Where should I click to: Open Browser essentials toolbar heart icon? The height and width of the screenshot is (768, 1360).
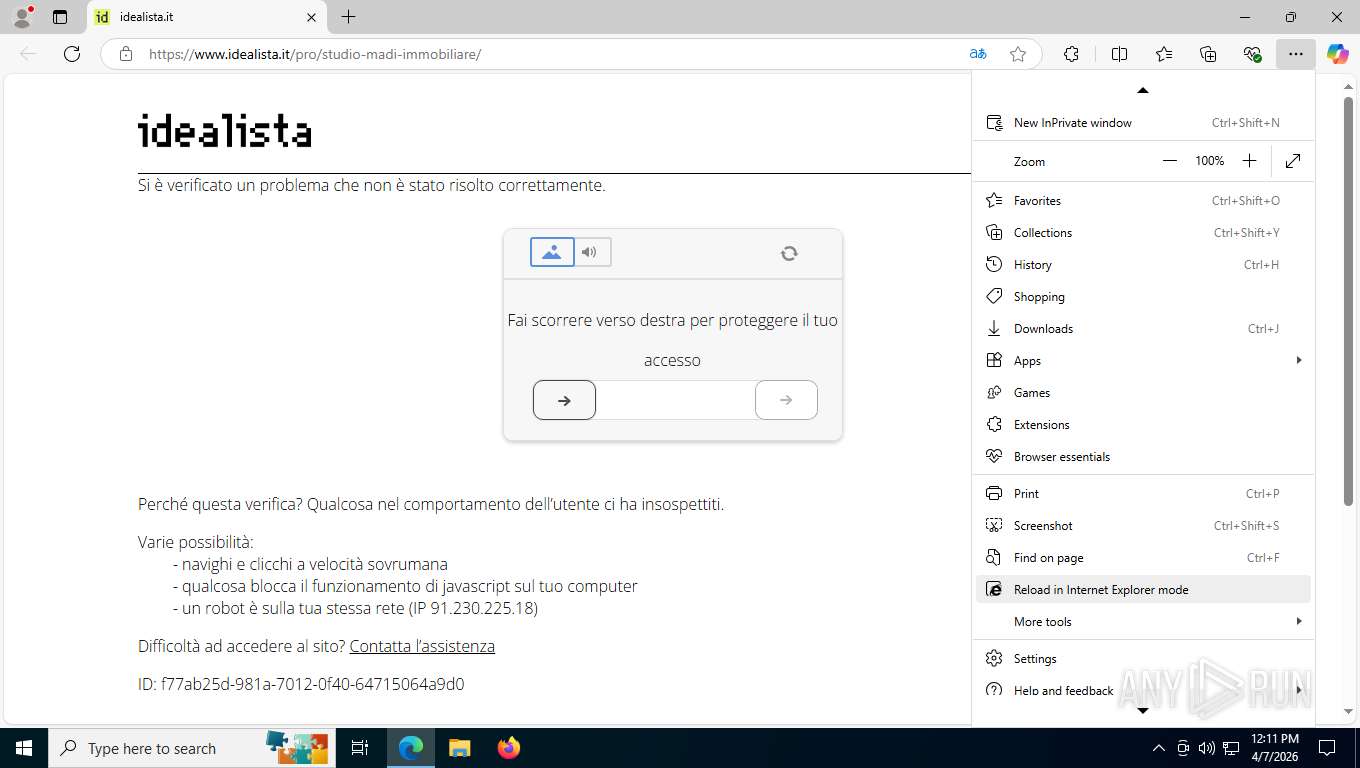click(x=1252, y=54)
